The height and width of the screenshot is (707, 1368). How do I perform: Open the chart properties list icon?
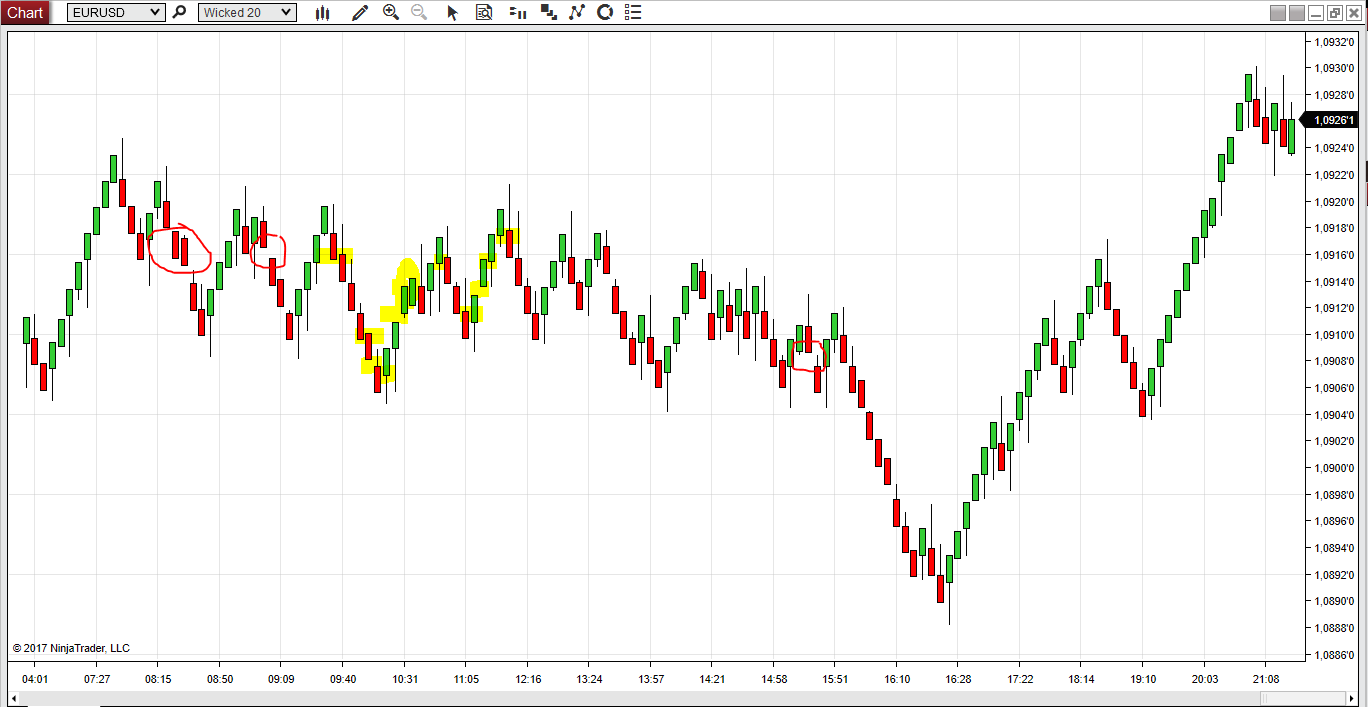(632, 13)
